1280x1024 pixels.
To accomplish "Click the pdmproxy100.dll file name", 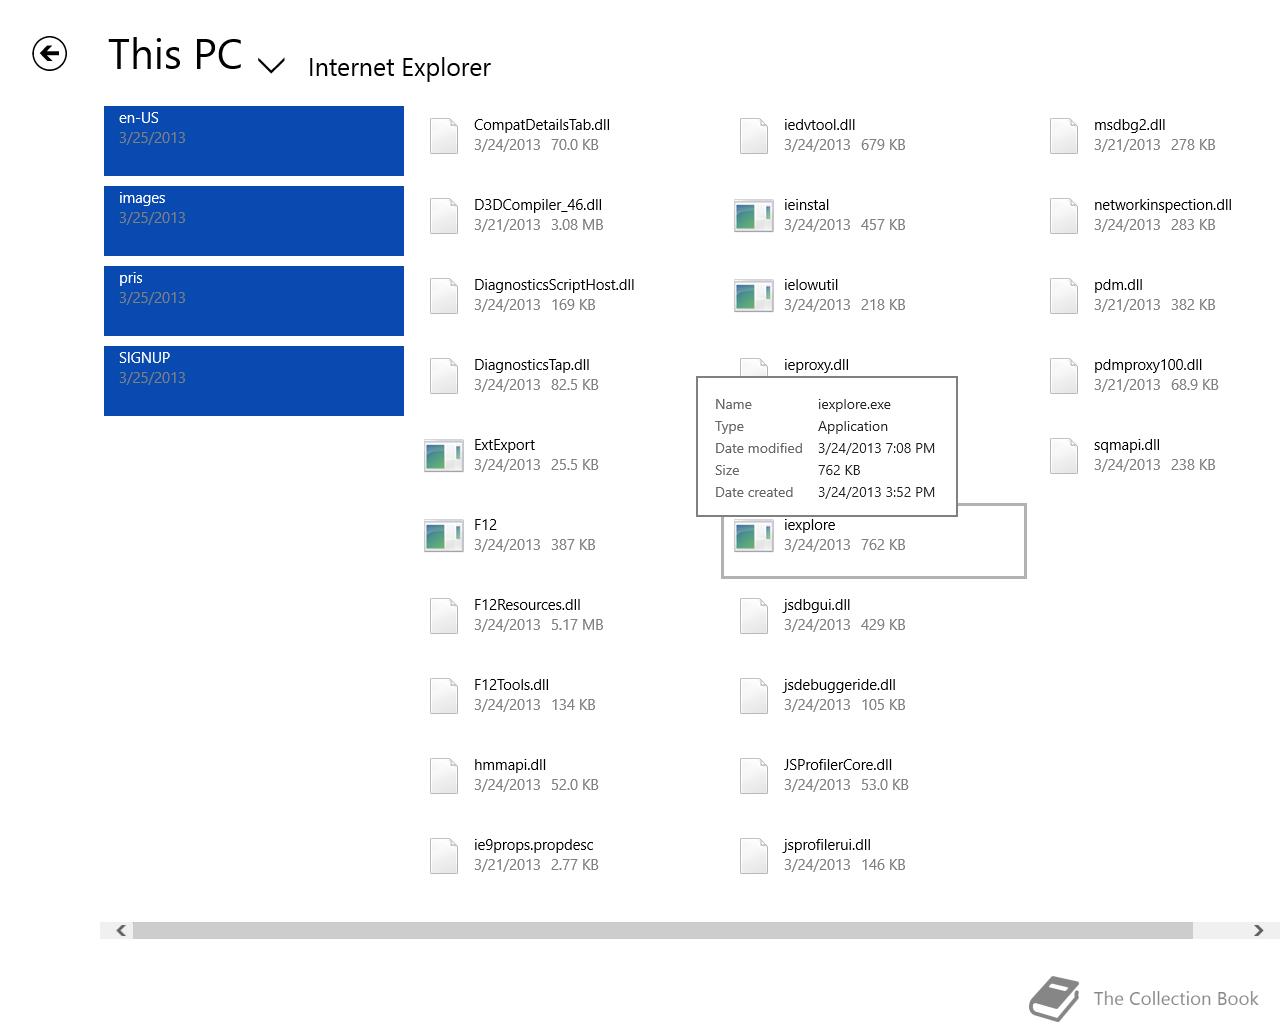I will click(1148, 365).
